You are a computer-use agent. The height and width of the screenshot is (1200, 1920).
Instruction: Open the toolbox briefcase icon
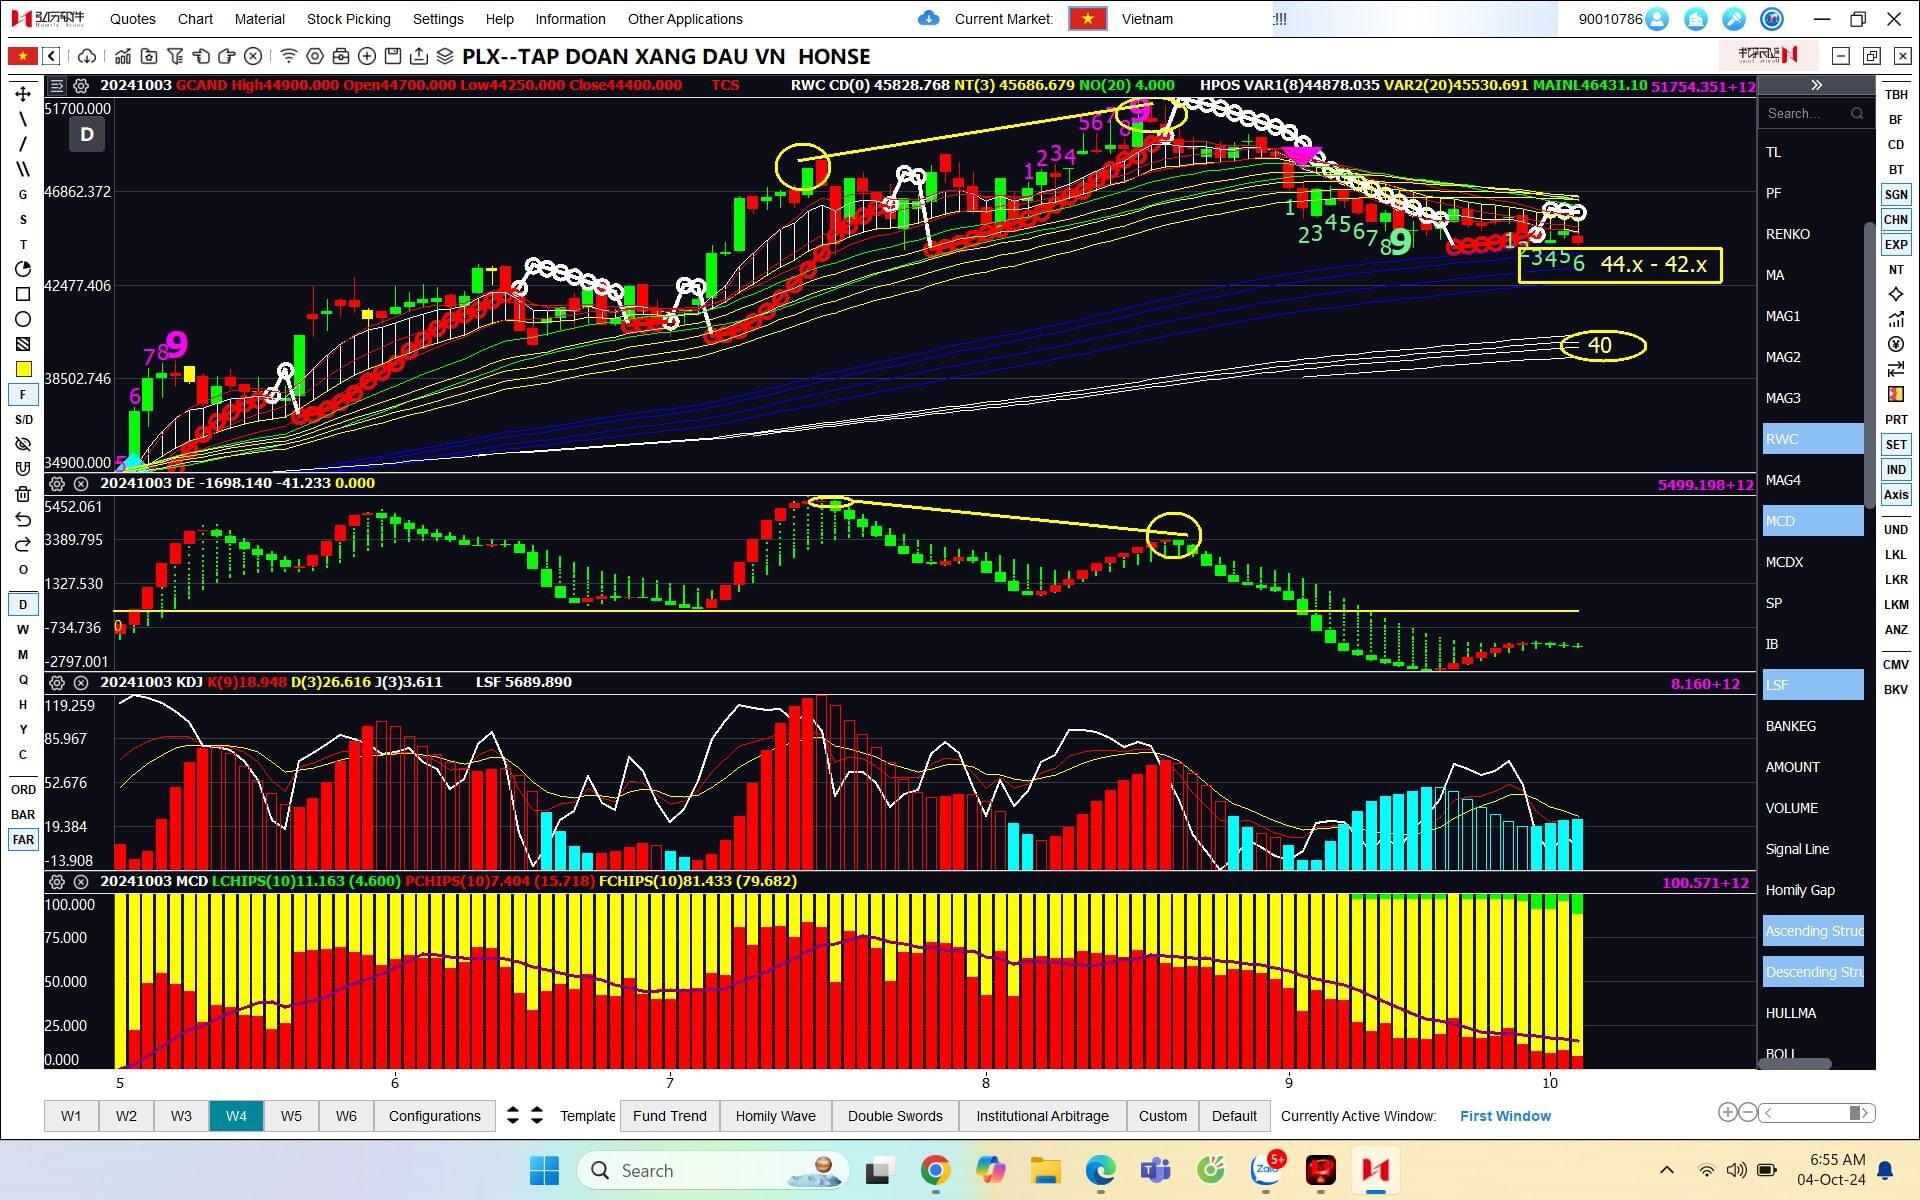click(341, 56)
